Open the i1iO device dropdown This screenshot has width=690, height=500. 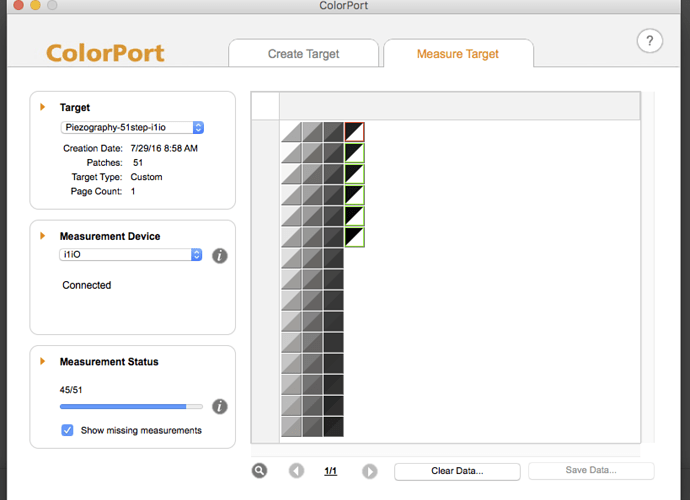click(133, 255)
